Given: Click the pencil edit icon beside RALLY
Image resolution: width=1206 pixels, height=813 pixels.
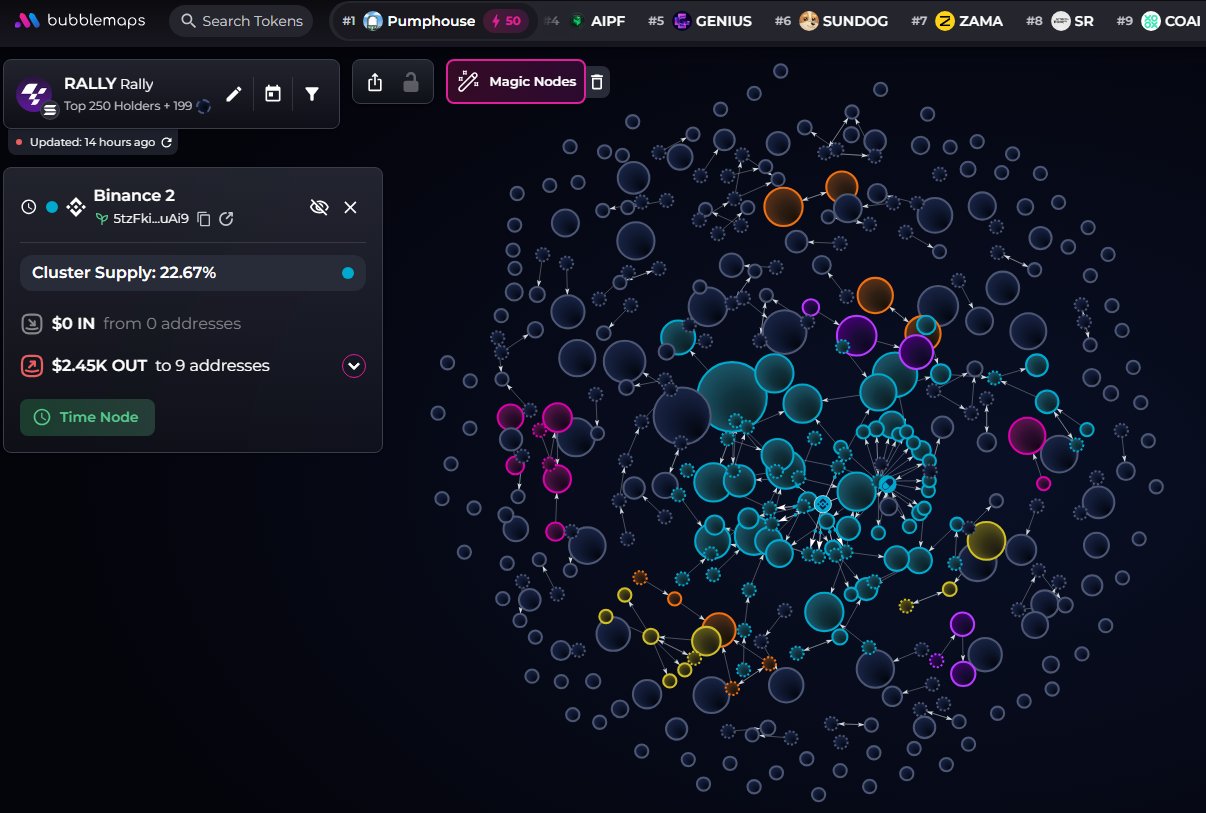Looking at the screenshot, I should [x=233, y=94].
